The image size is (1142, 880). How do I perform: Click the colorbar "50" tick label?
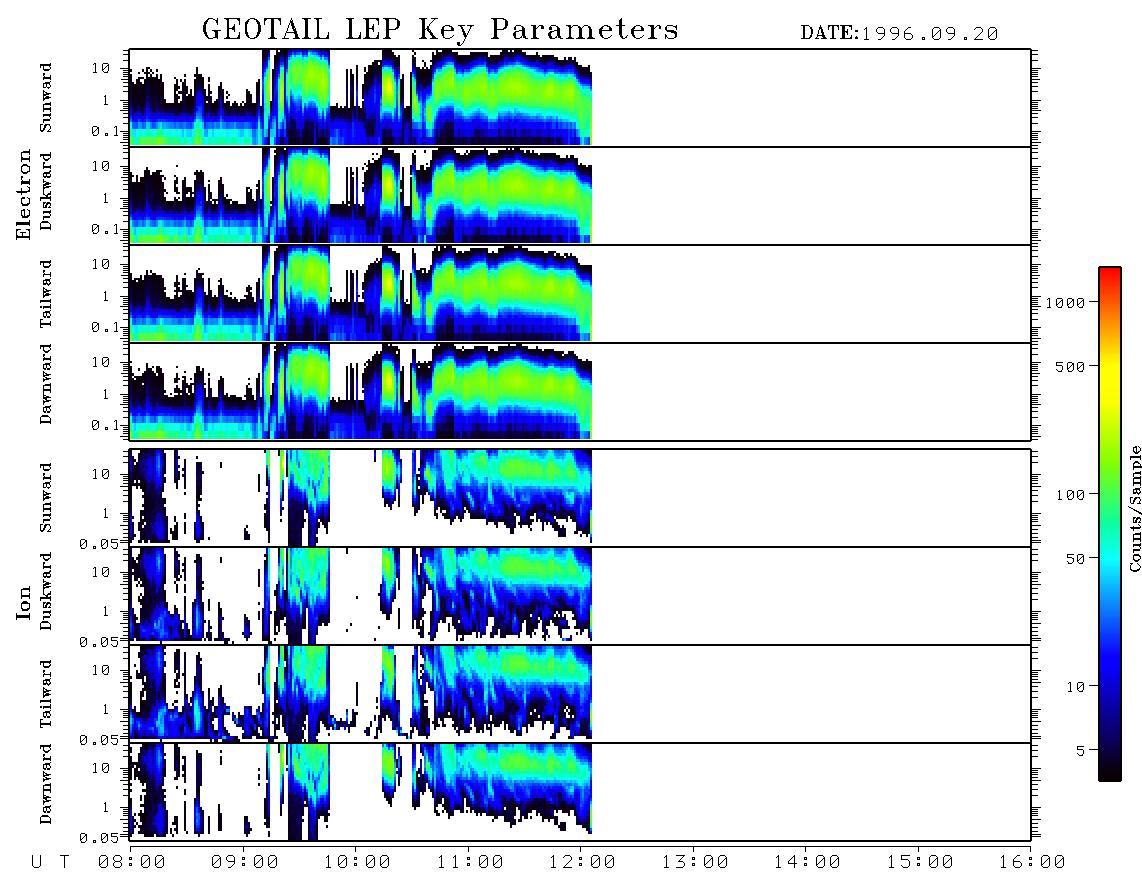click(1074, 559)
